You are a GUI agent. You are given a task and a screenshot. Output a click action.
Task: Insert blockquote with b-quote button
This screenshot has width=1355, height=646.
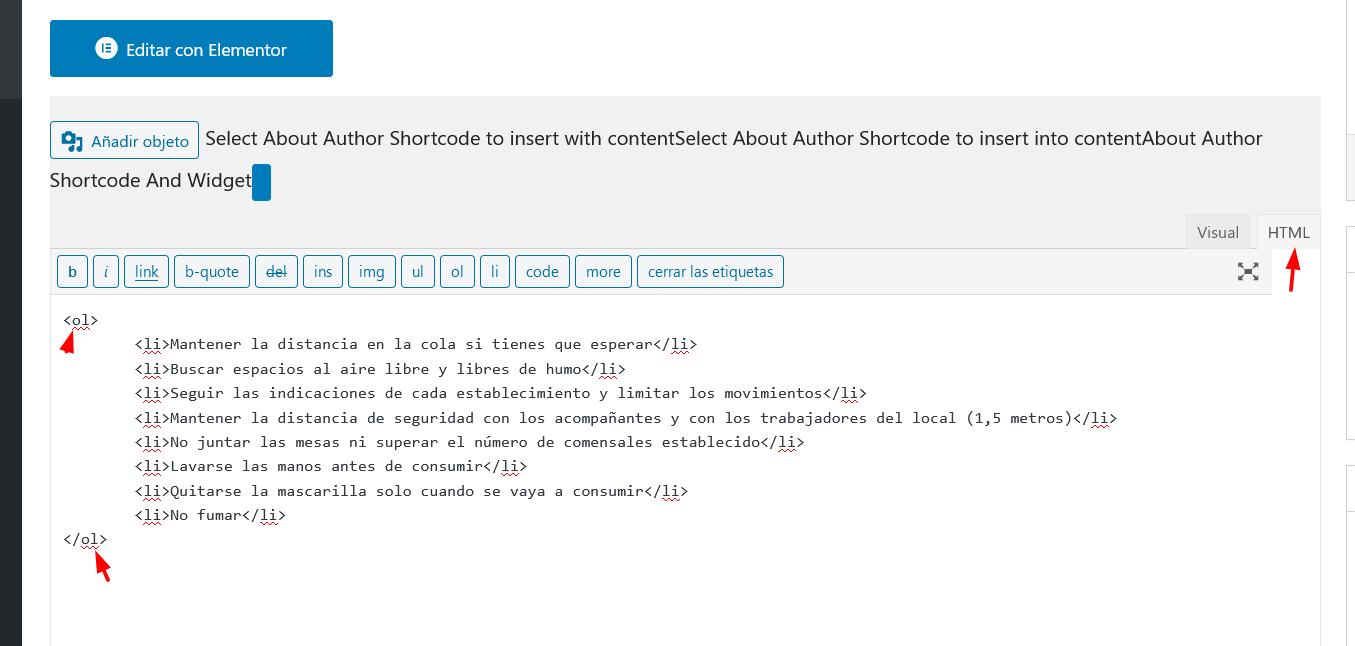point(212,272)
